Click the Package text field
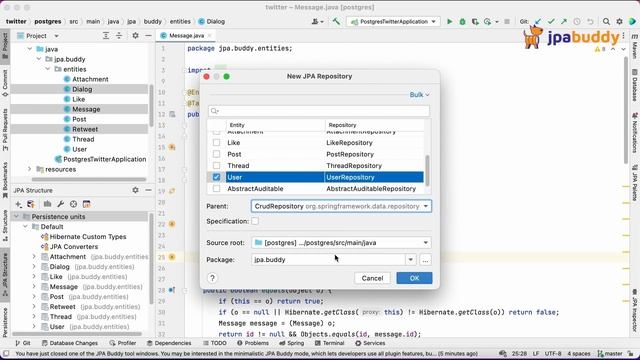Viewport: 640px width, 360px height. (x=329, y=260)
